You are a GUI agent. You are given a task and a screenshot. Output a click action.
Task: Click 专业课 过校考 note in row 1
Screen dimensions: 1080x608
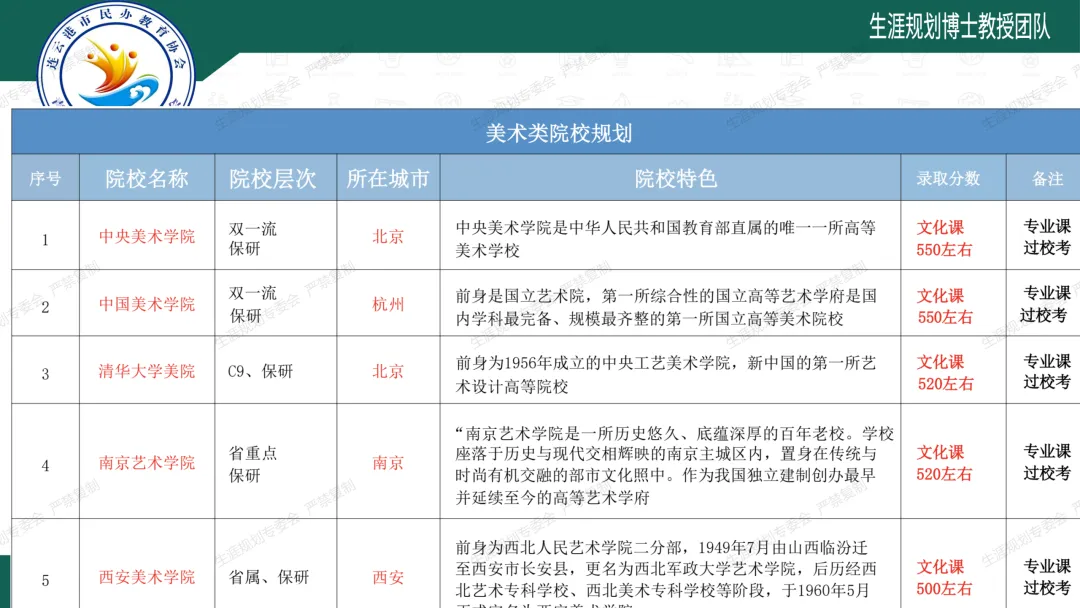click(1047, 237)
